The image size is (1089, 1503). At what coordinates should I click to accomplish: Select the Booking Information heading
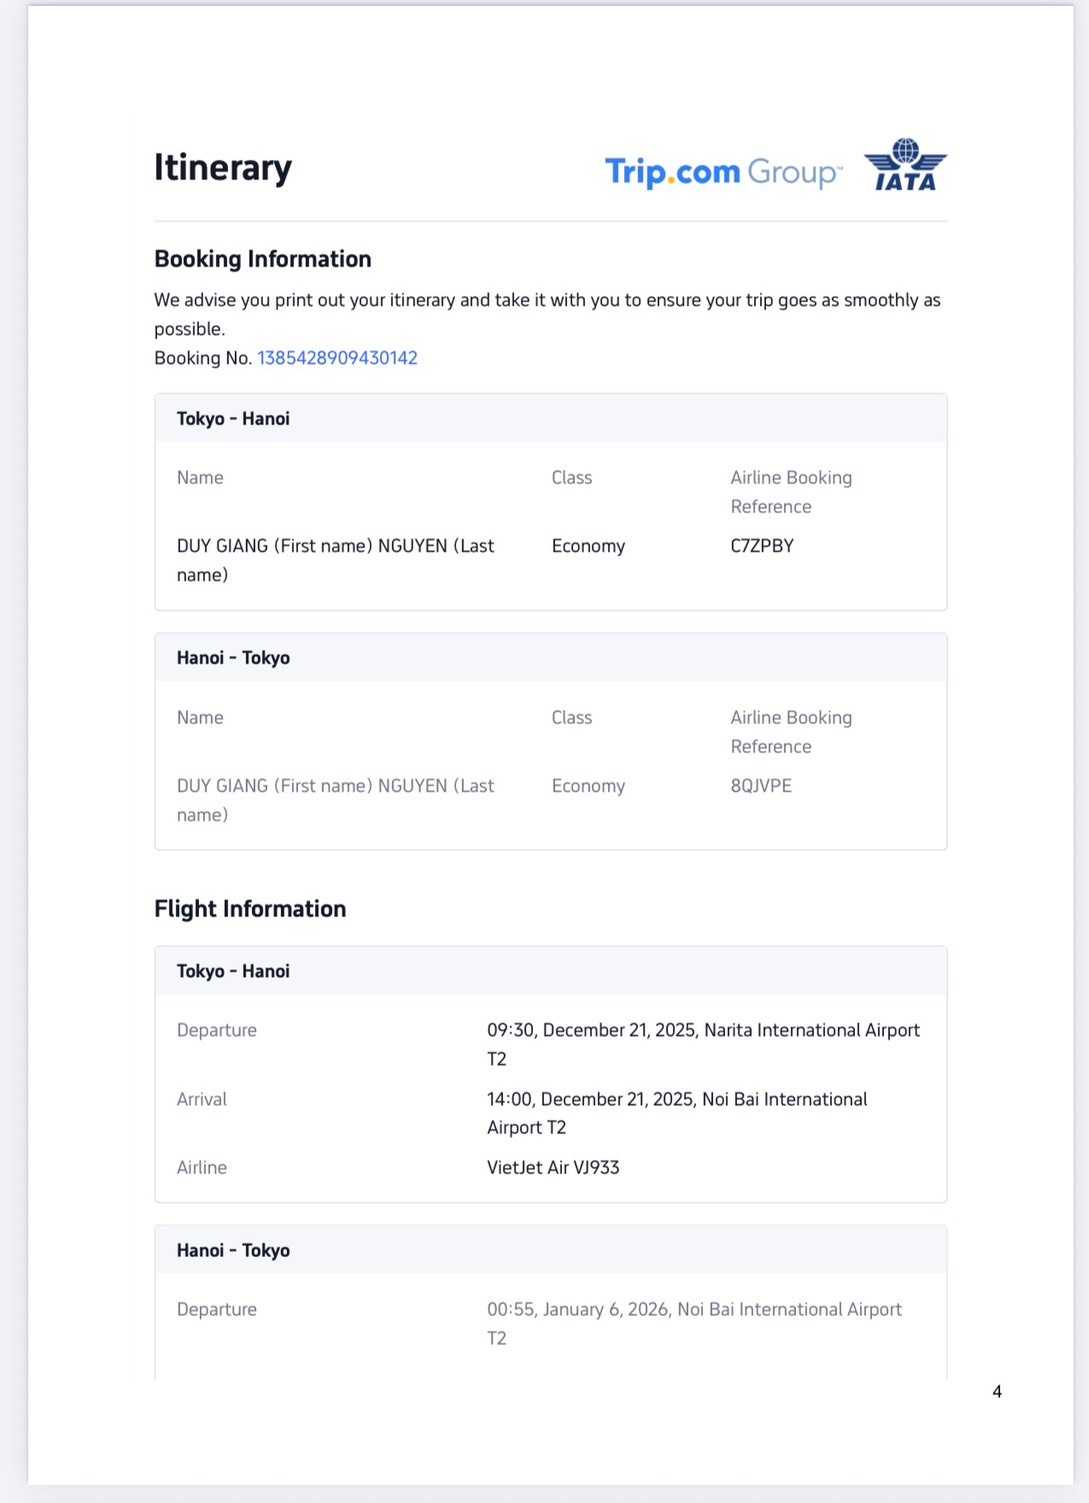coord(263,259)
